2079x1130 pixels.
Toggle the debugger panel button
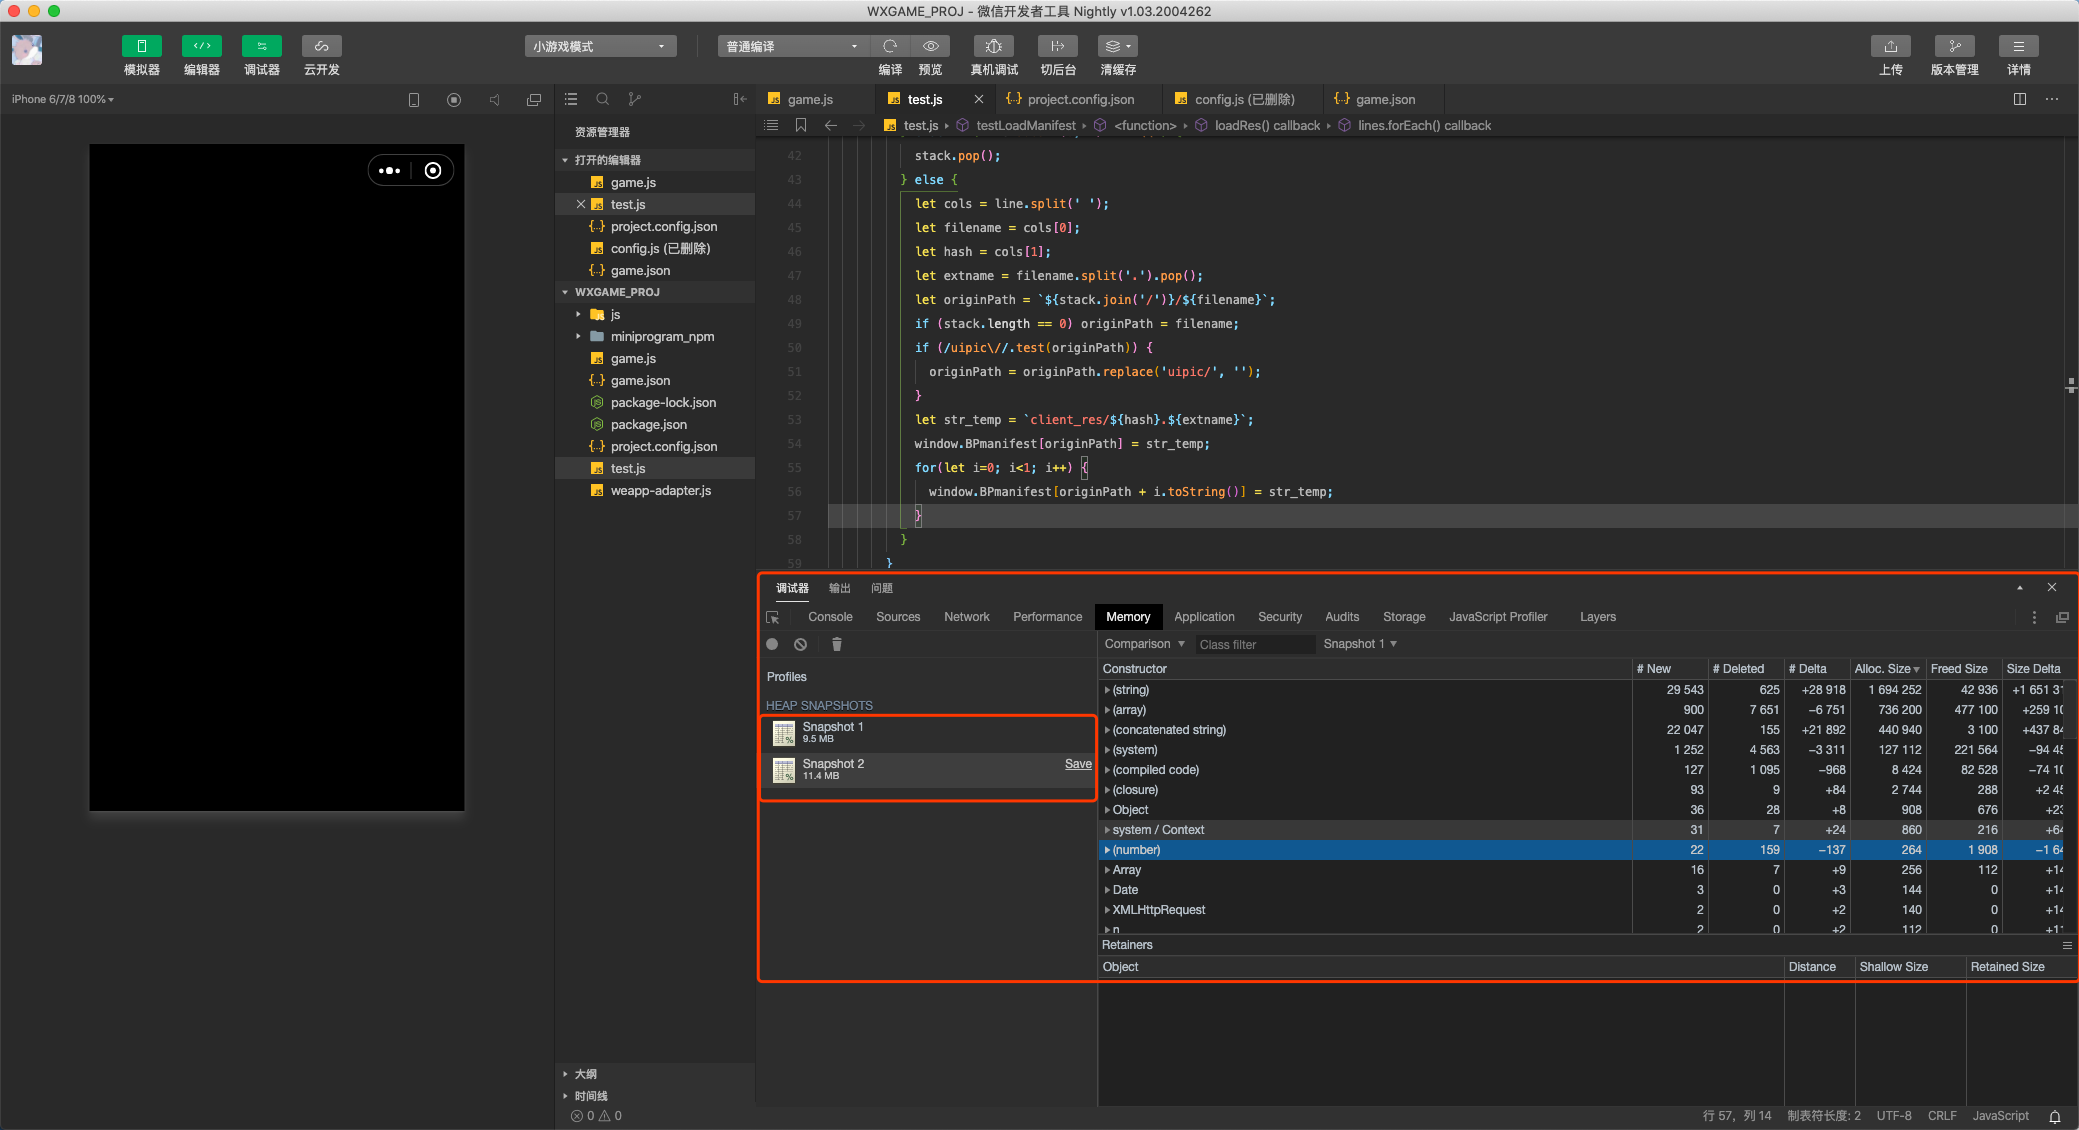[x=261, y=46]
